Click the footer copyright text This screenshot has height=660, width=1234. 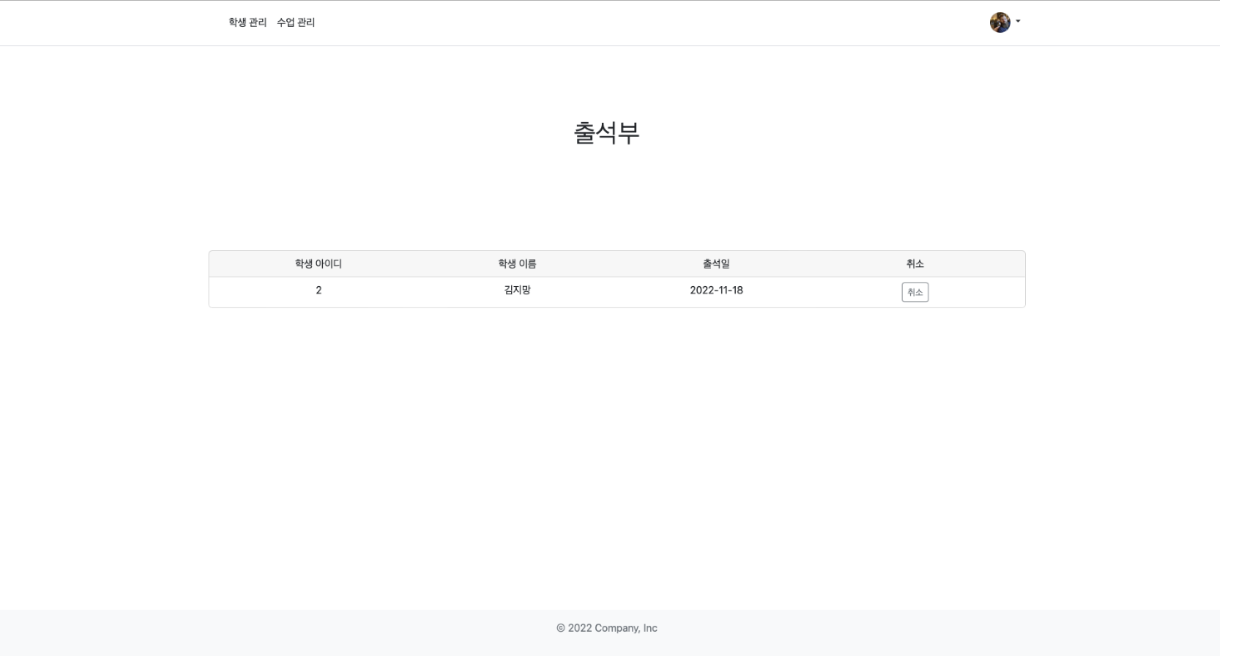point(607,629)
